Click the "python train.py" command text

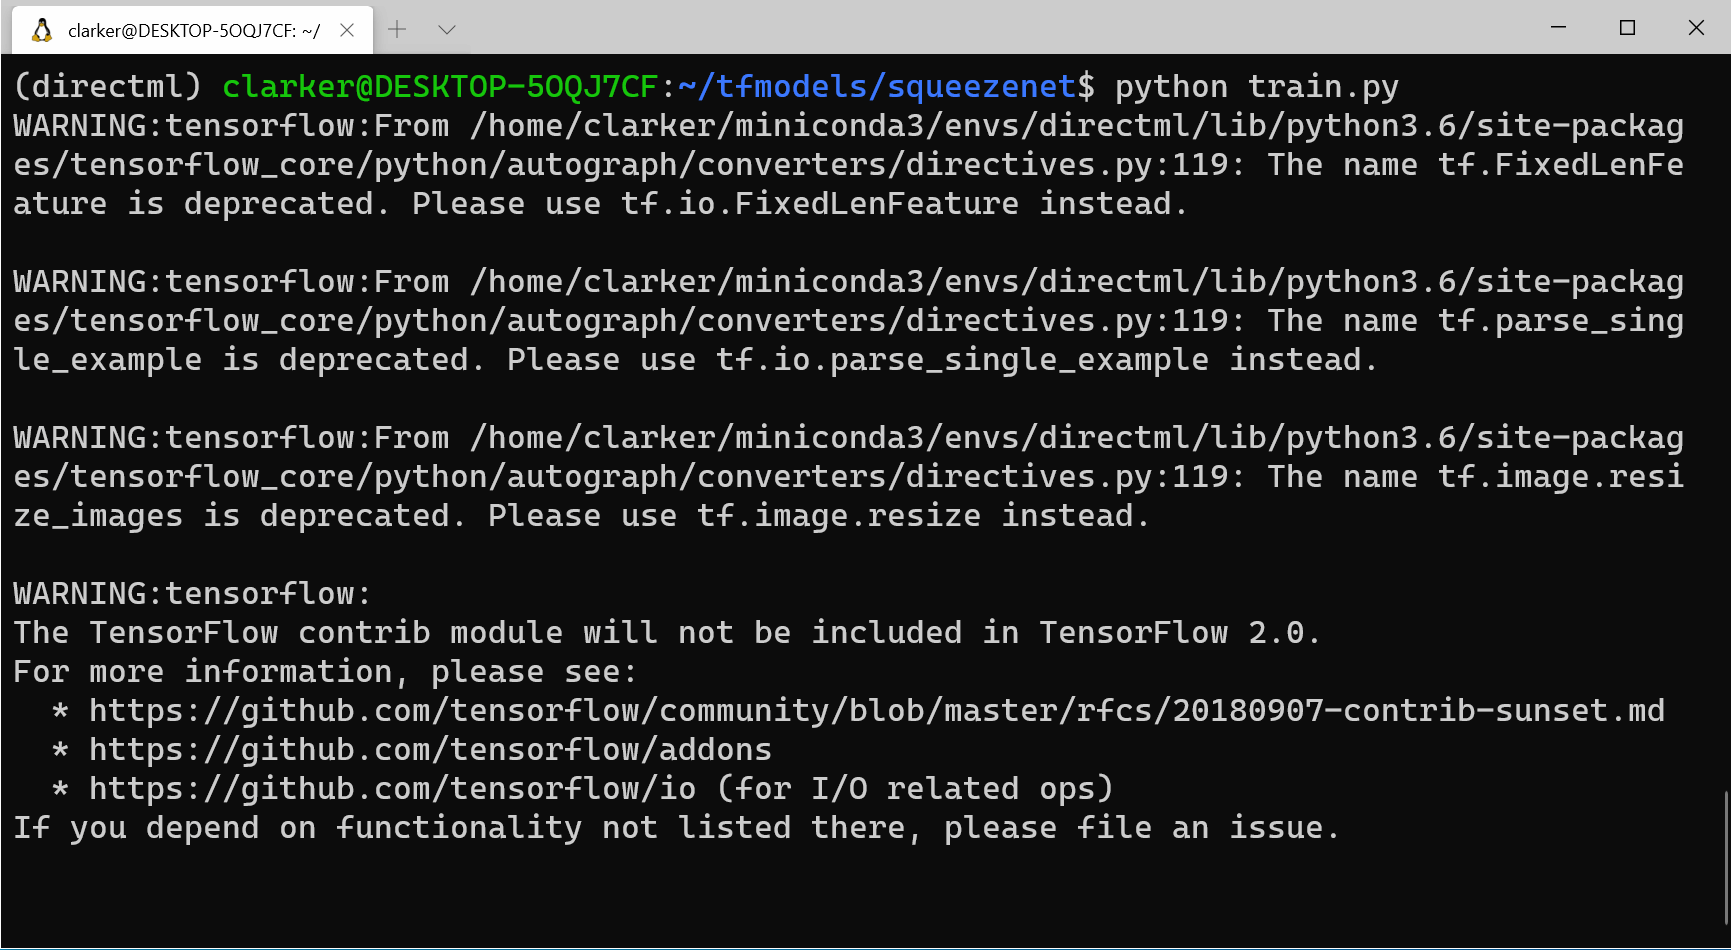pos(1256,87)
